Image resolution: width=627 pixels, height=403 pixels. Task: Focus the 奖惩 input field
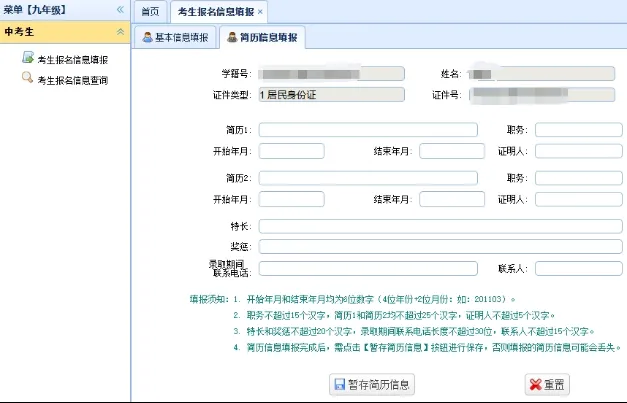click(440, 246)
